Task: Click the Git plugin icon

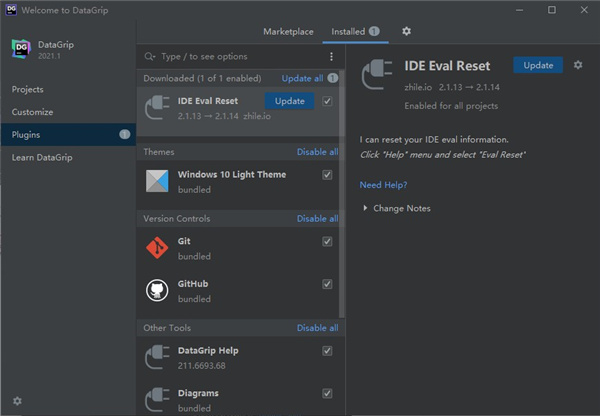Action: tap(157, 248)
